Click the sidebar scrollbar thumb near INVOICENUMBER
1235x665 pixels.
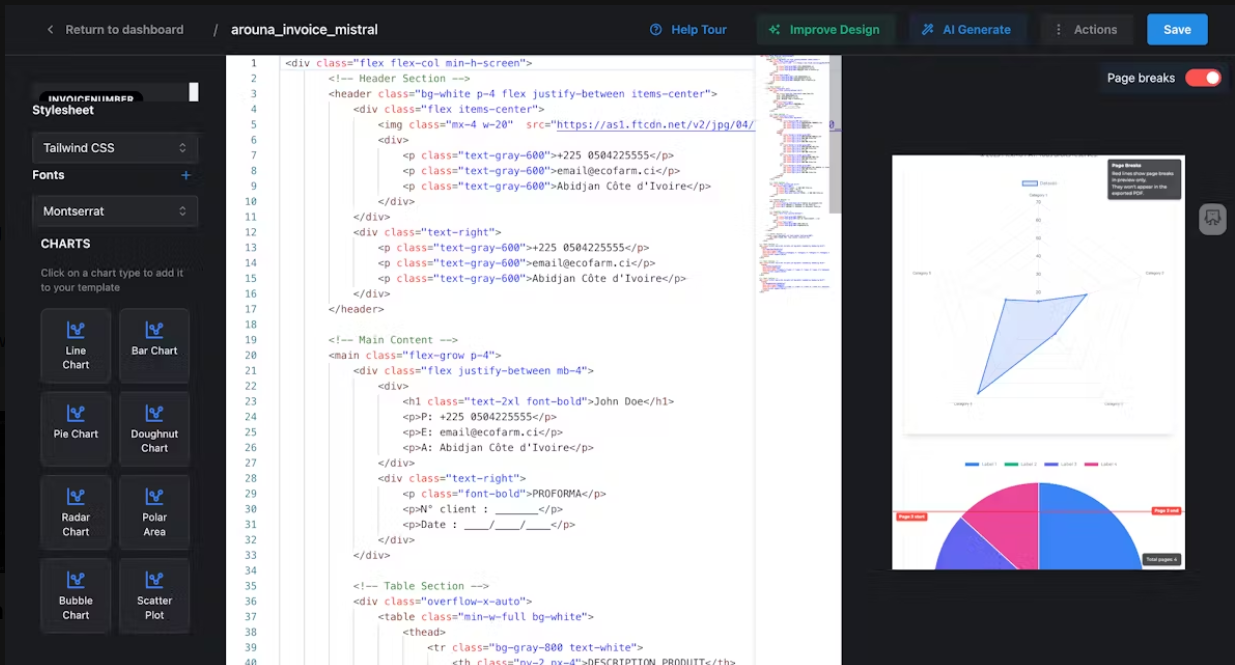(194, 92)
